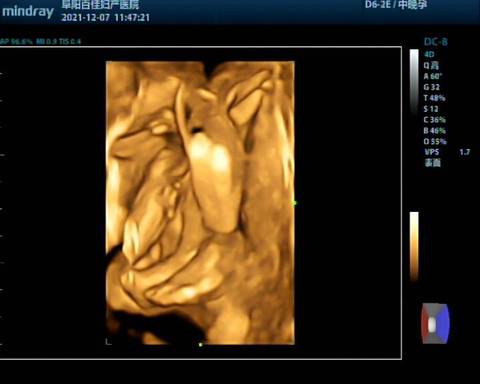The image size is (480, 384).
Task: Click the 'A 60°' angle parameter
Action: (433, 76)
